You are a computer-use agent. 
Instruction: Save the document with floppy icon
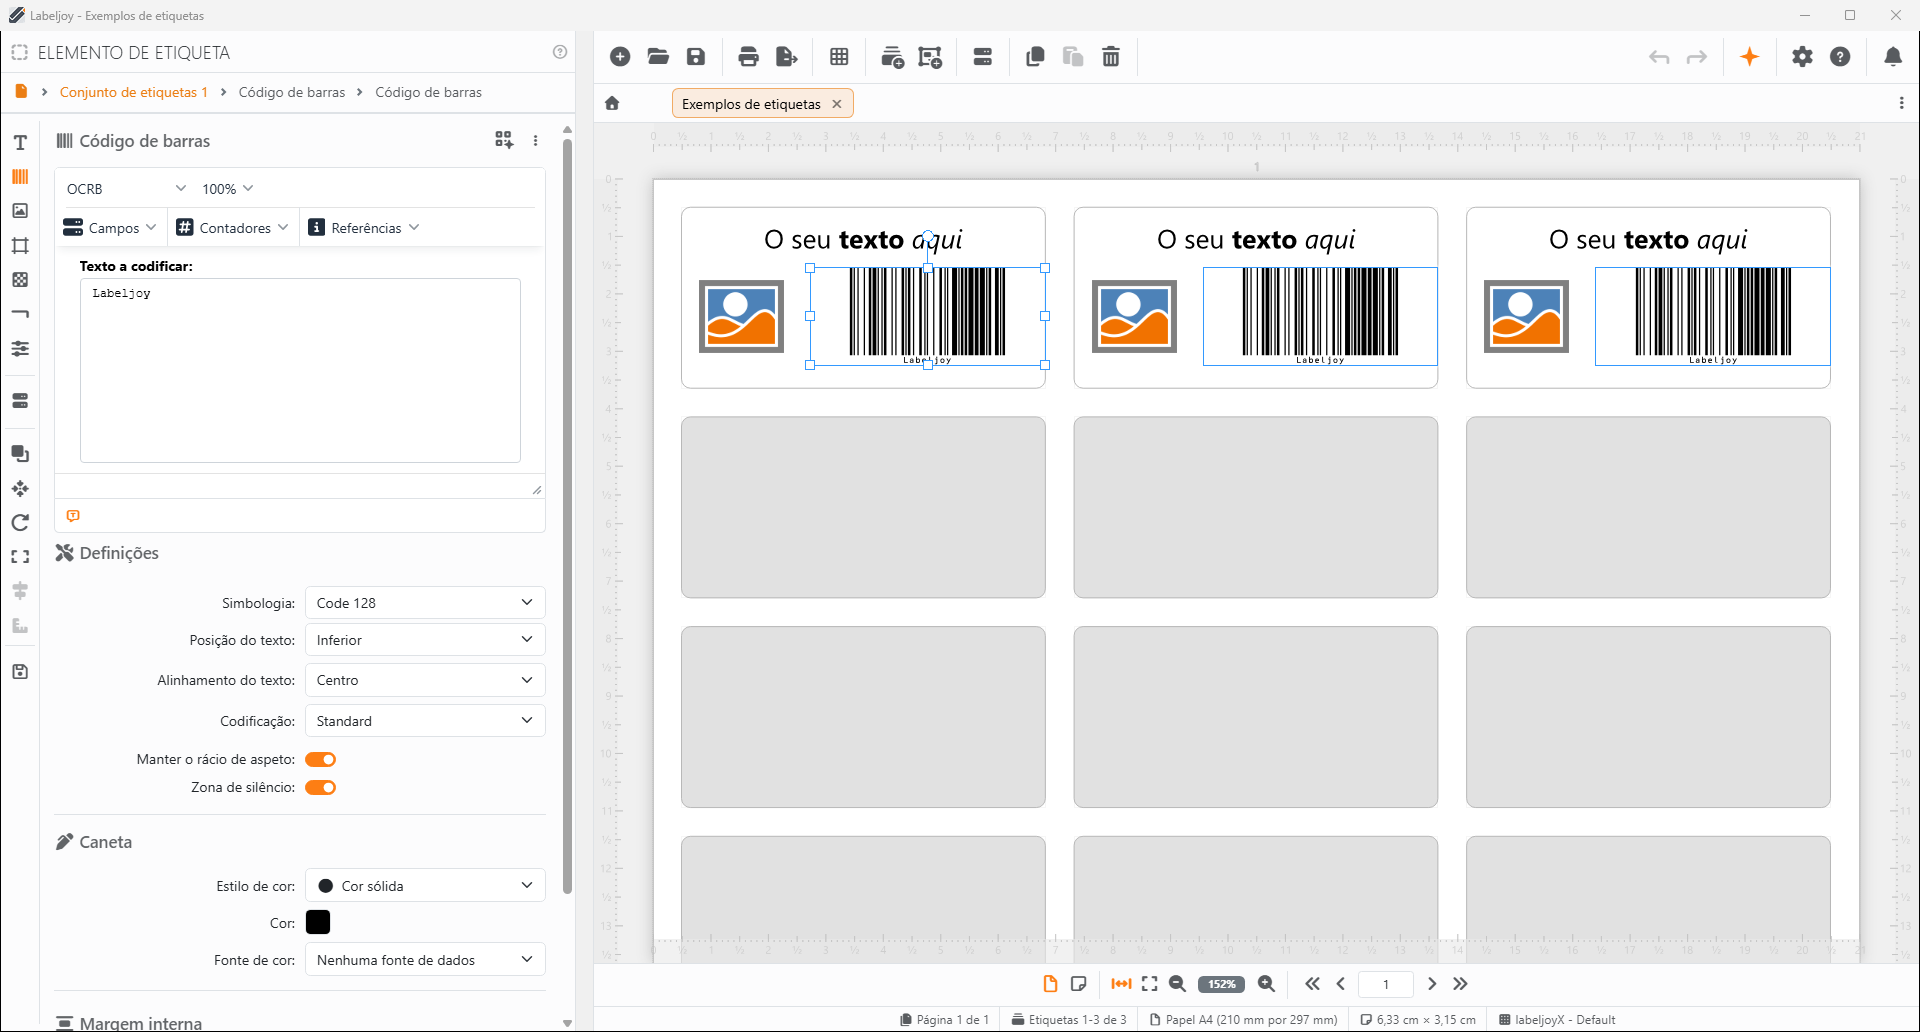point(696,57)
